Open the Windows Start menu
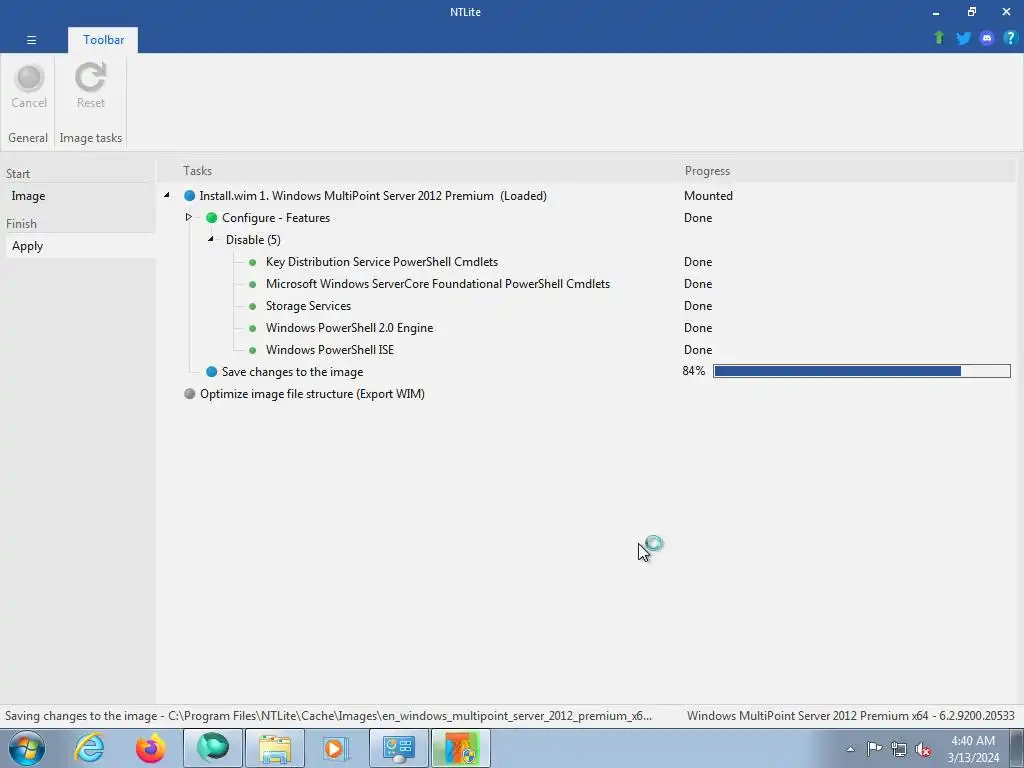1024x768 pixels. click(27, 748)
